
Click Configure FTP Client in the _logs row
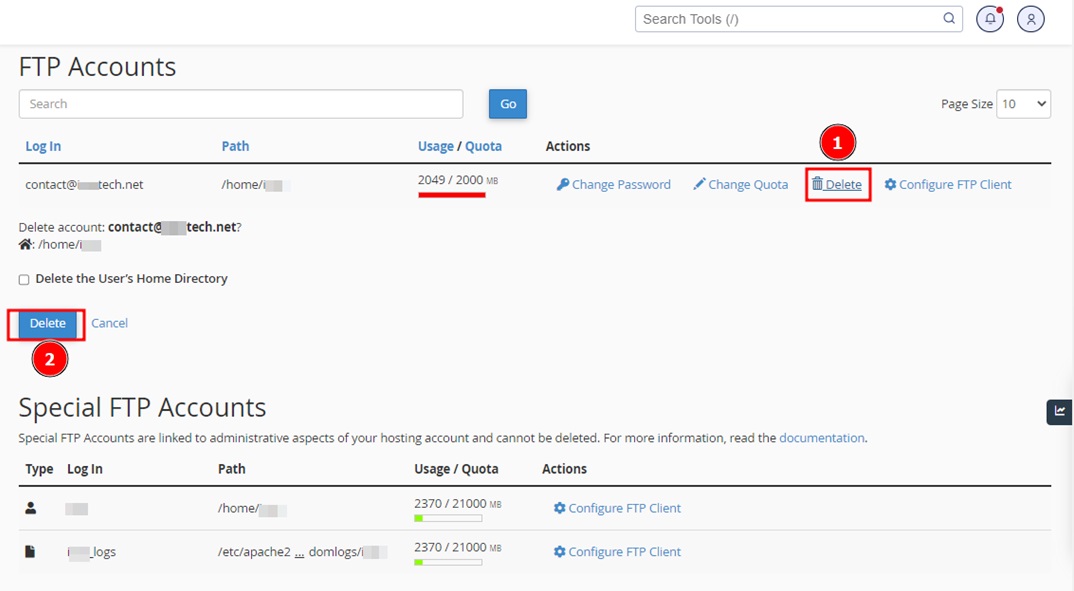coord(625,551)
